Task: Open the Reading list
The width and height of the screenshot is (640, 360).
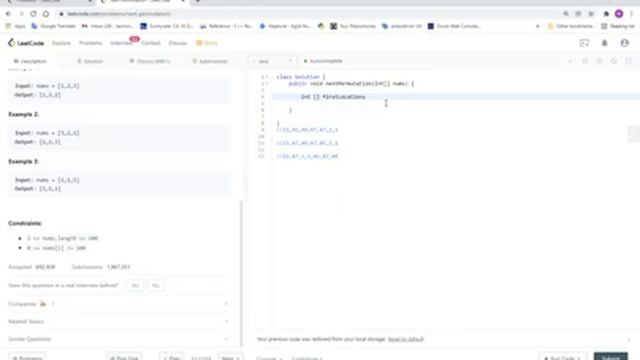Action: [x=618, y=26]
